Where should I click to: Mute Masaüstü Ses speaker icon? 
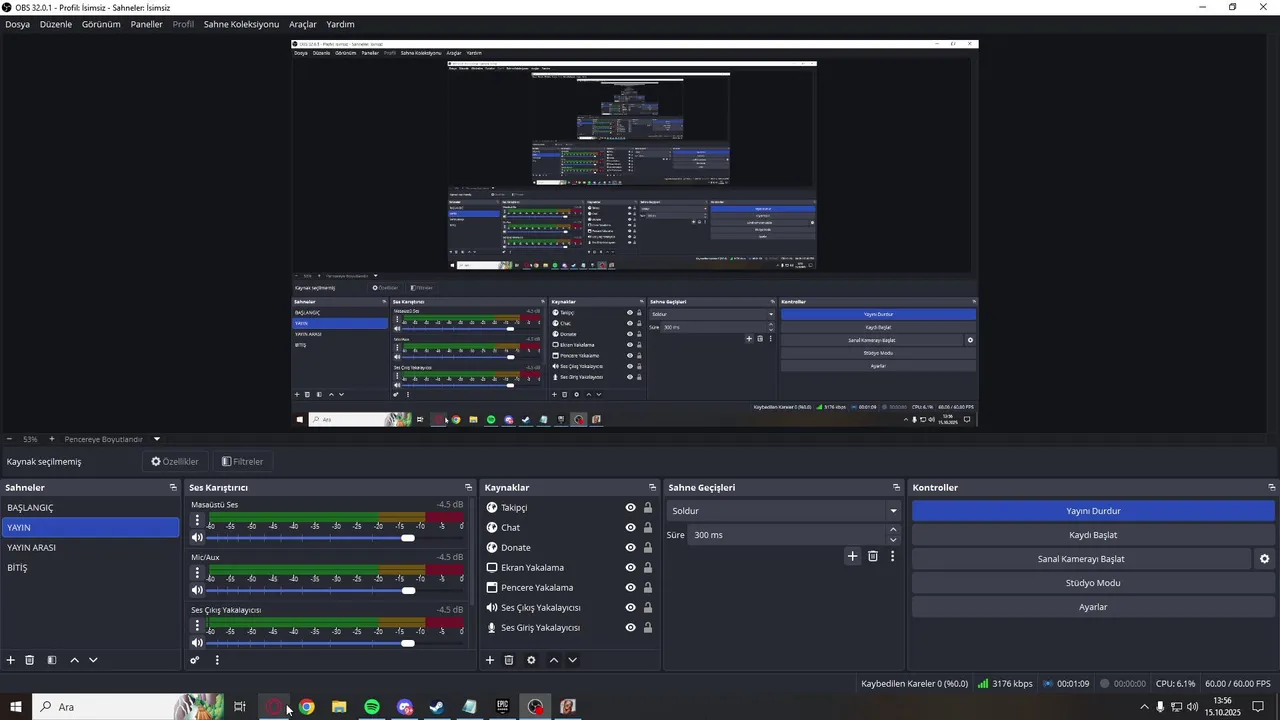tap(197, 538)
